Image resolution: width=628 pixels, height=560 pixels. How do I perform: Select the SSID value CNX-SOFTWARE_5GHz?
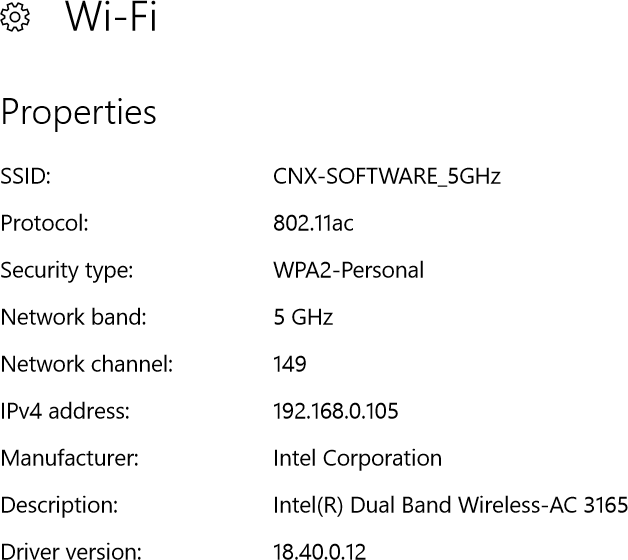pos(387,176)
